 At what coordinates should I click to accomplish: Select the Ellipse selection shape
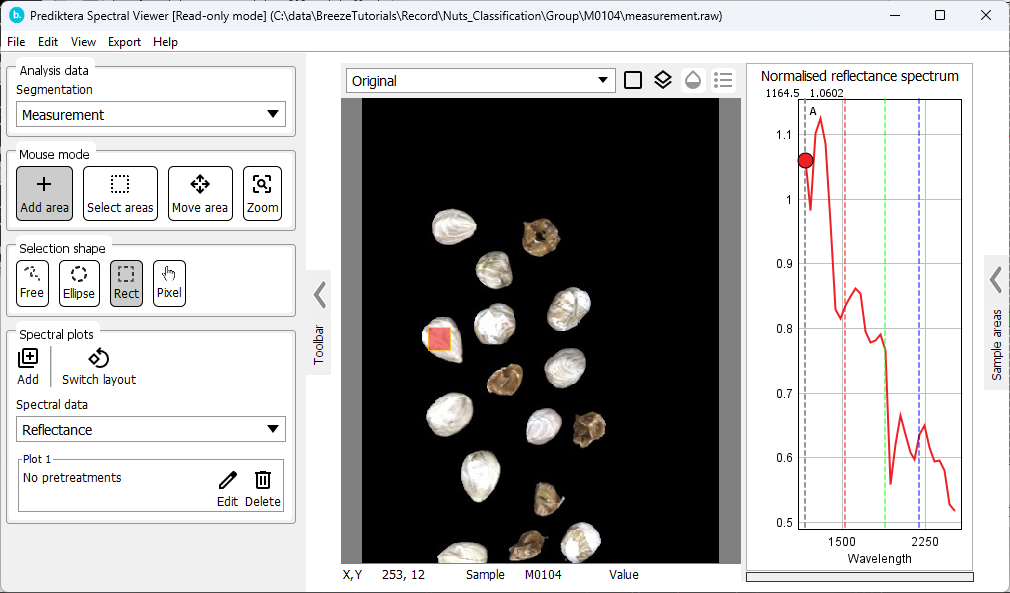click(78, 283)
